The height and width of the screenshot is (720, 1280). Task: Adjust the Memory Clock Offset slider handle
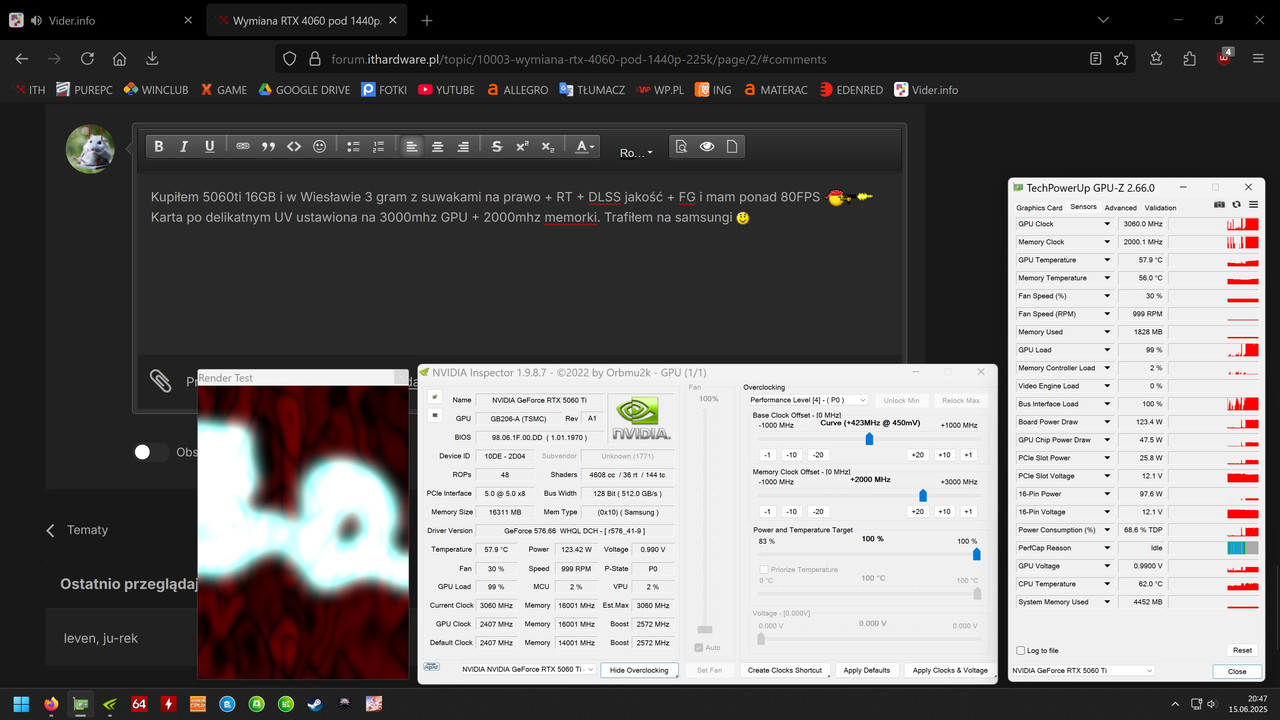pos(923,495)
